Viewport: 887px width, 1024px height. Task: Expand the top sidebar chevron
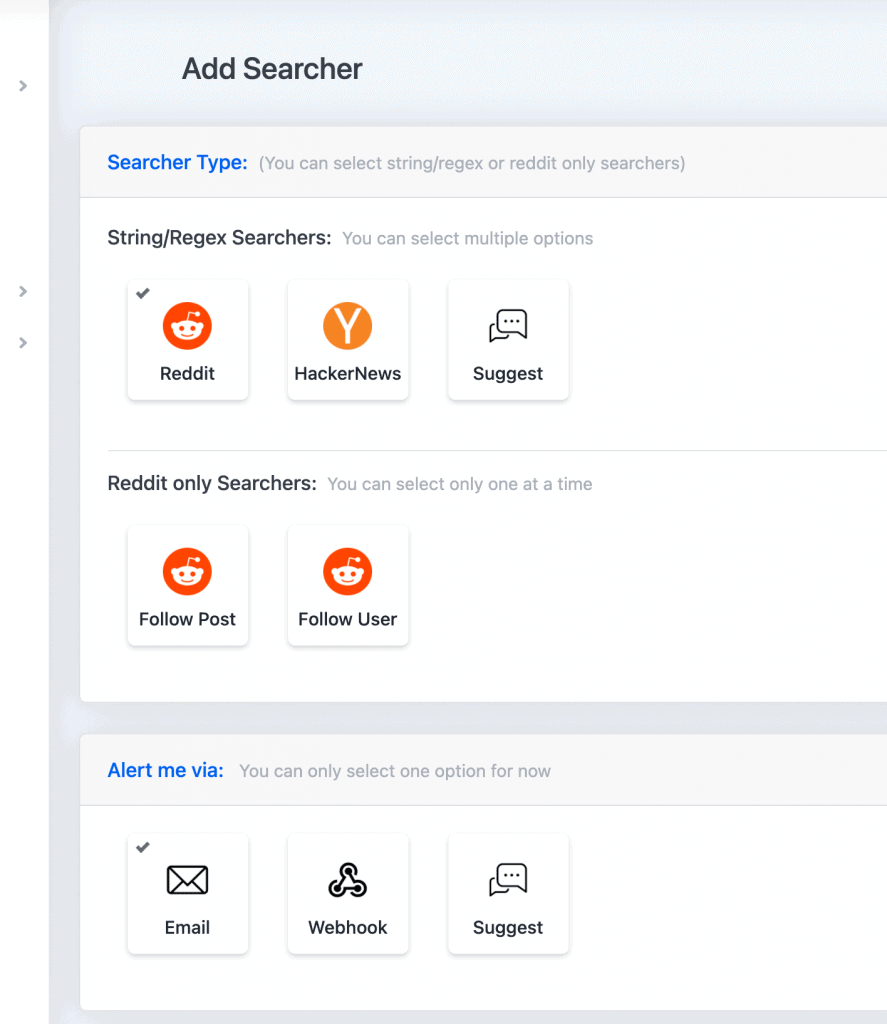(23, 86)
